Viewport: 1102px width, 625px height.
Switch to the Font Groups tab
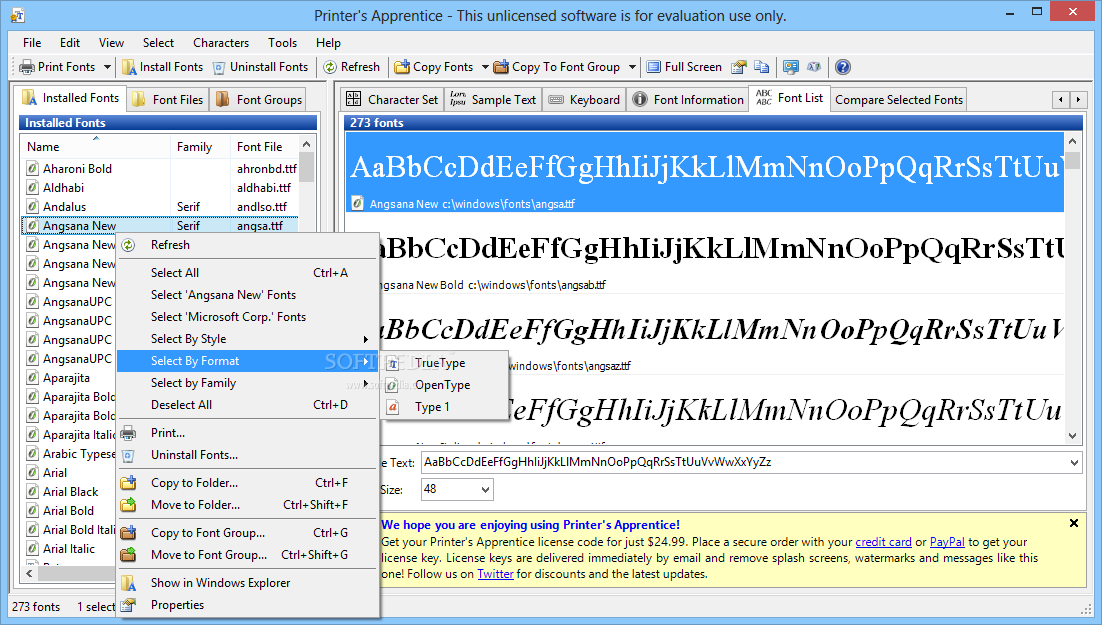pos(259,100)
